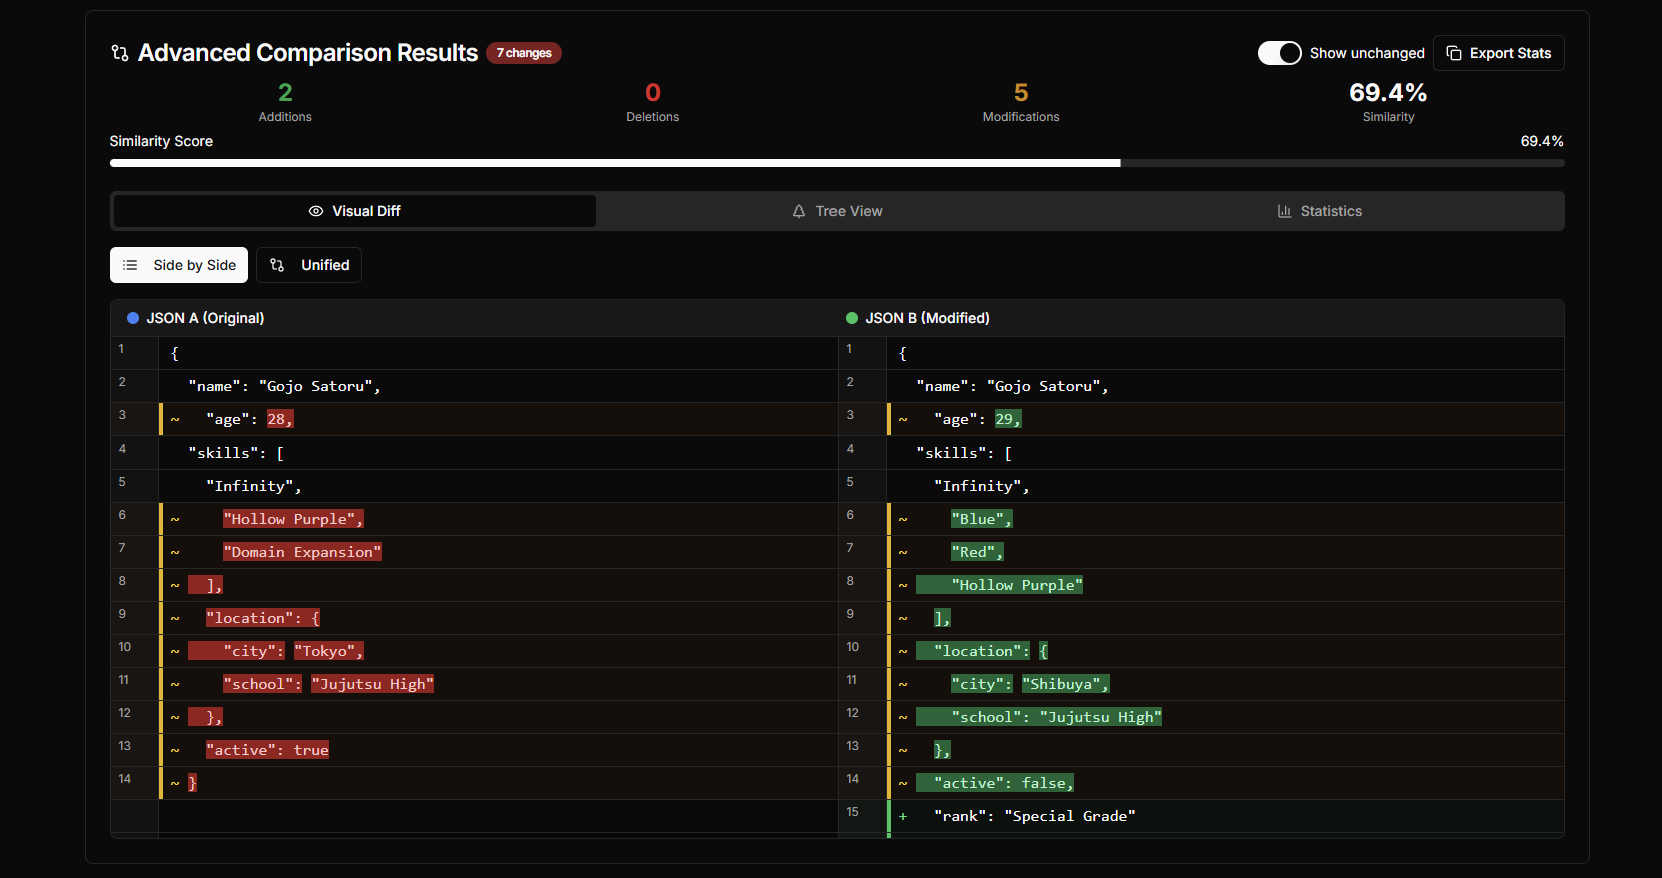This screenshot has height=878, width=1662.
Task: Click the tilde marker on age 29 line
Action: click(x=903, y=420)
